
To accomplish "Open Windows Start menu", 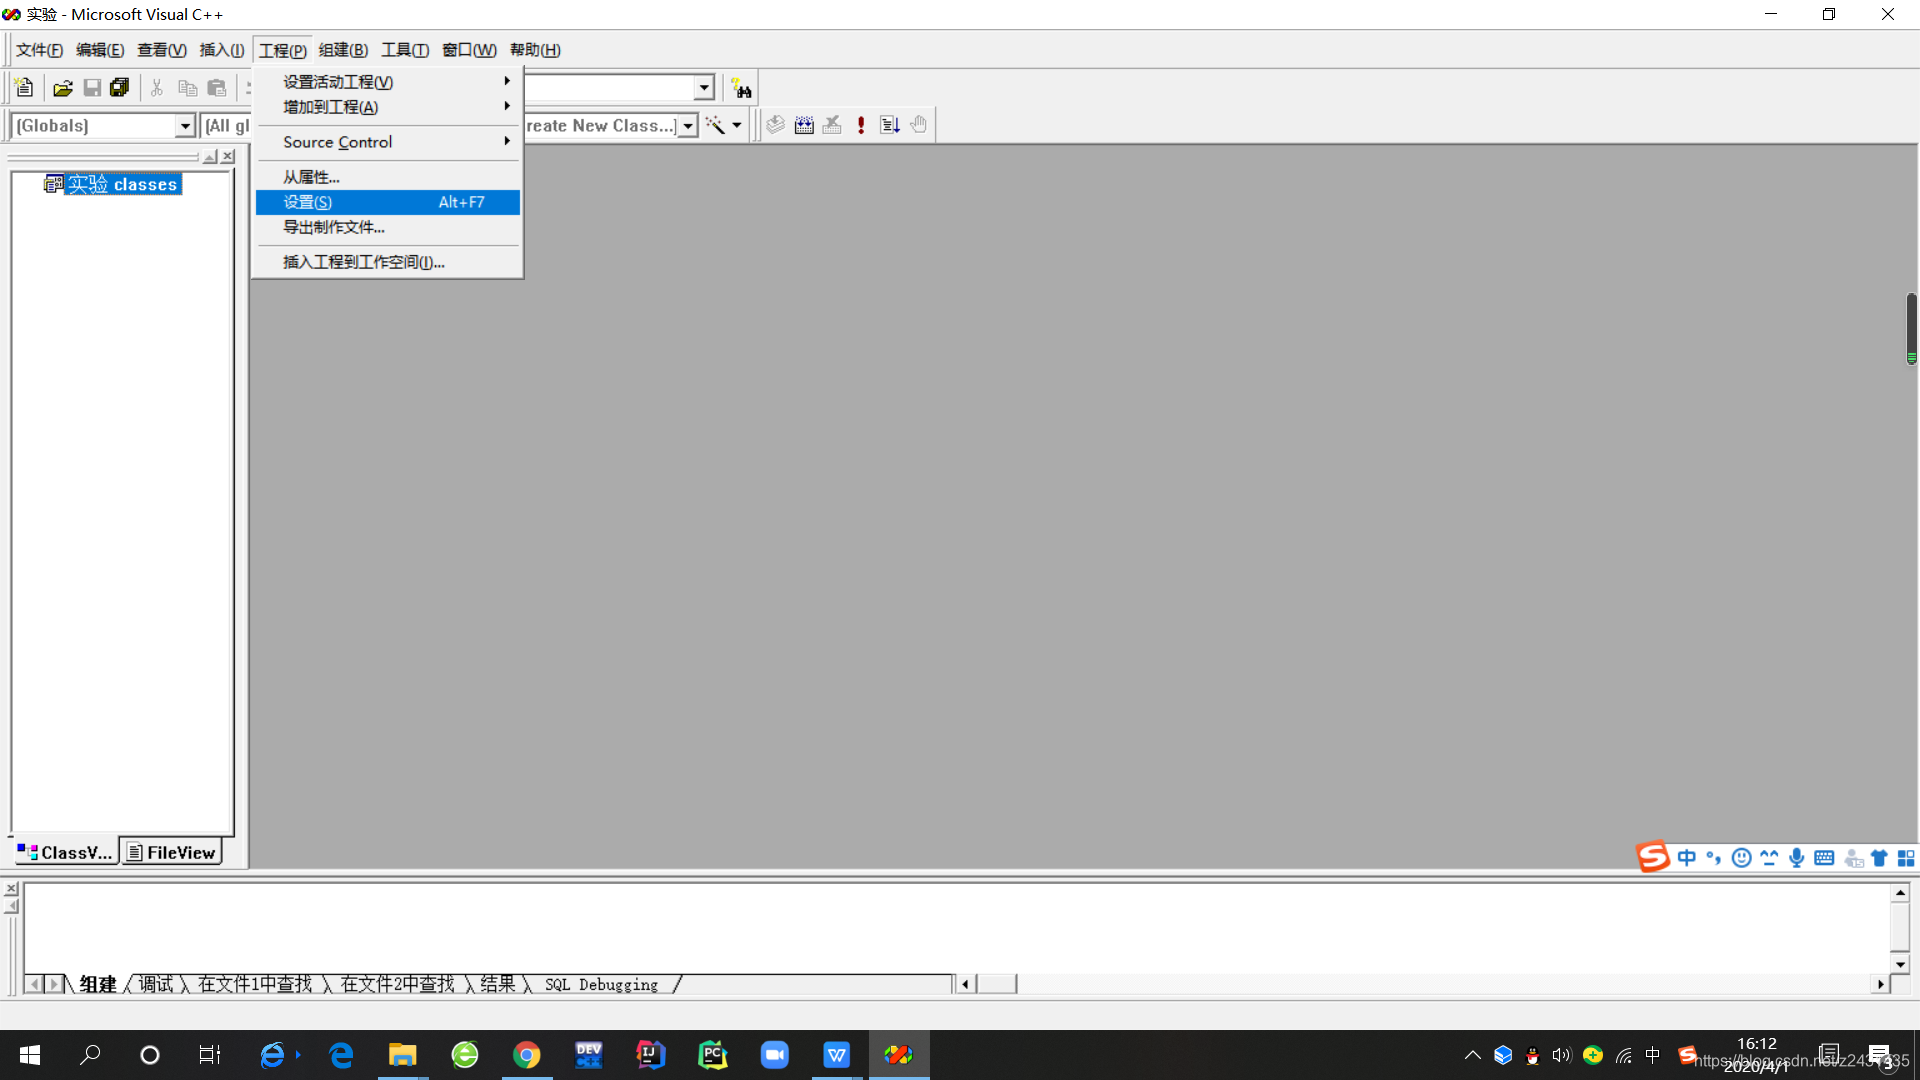I will click(30, 1055).
